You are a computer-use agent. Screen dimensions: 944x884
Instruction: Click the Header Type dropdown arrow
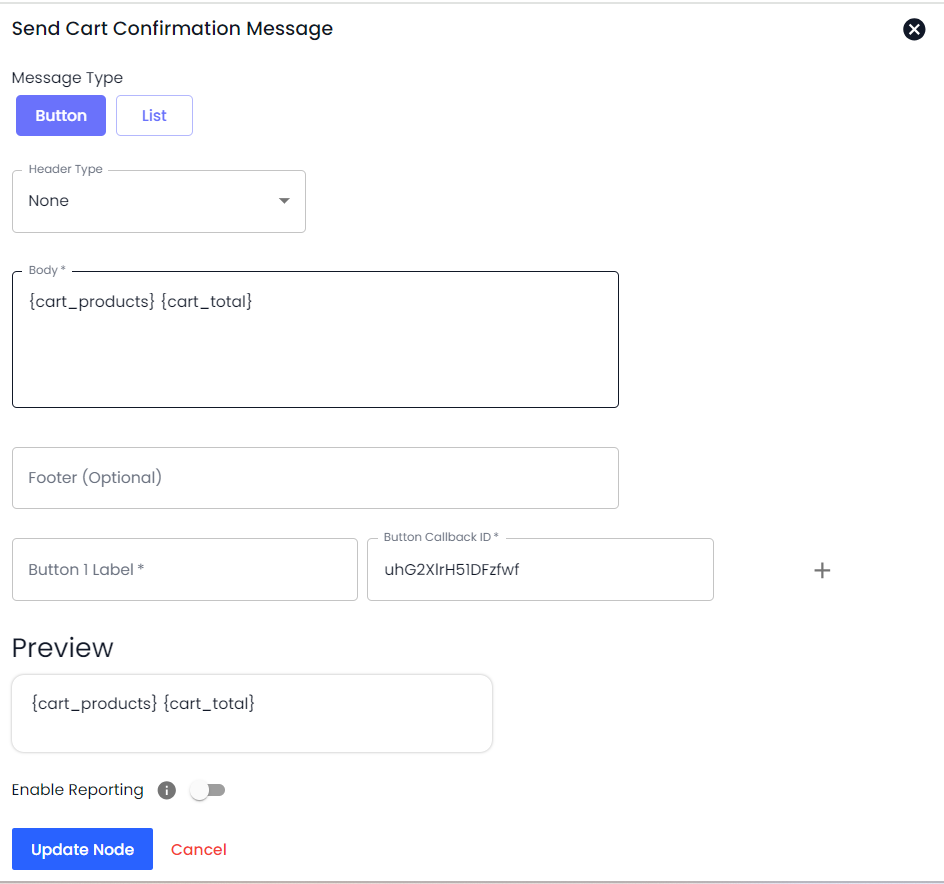(x=284, y=201)
